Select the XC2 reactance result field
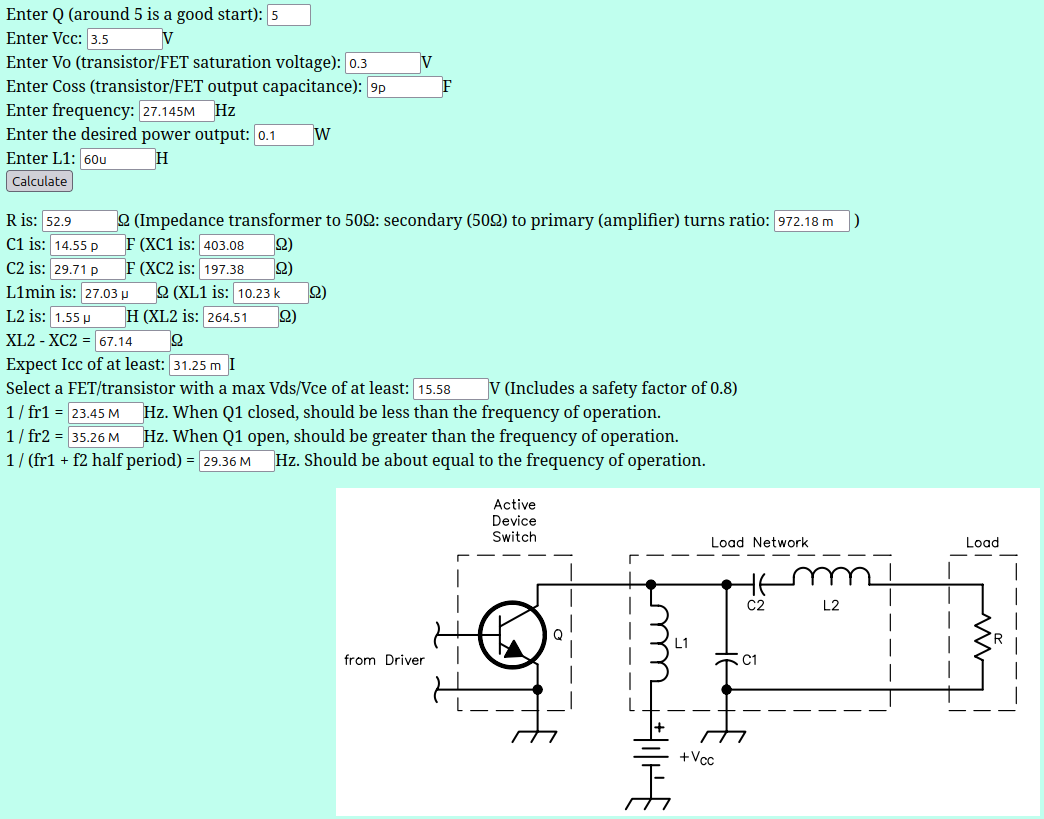 (237, 269)
